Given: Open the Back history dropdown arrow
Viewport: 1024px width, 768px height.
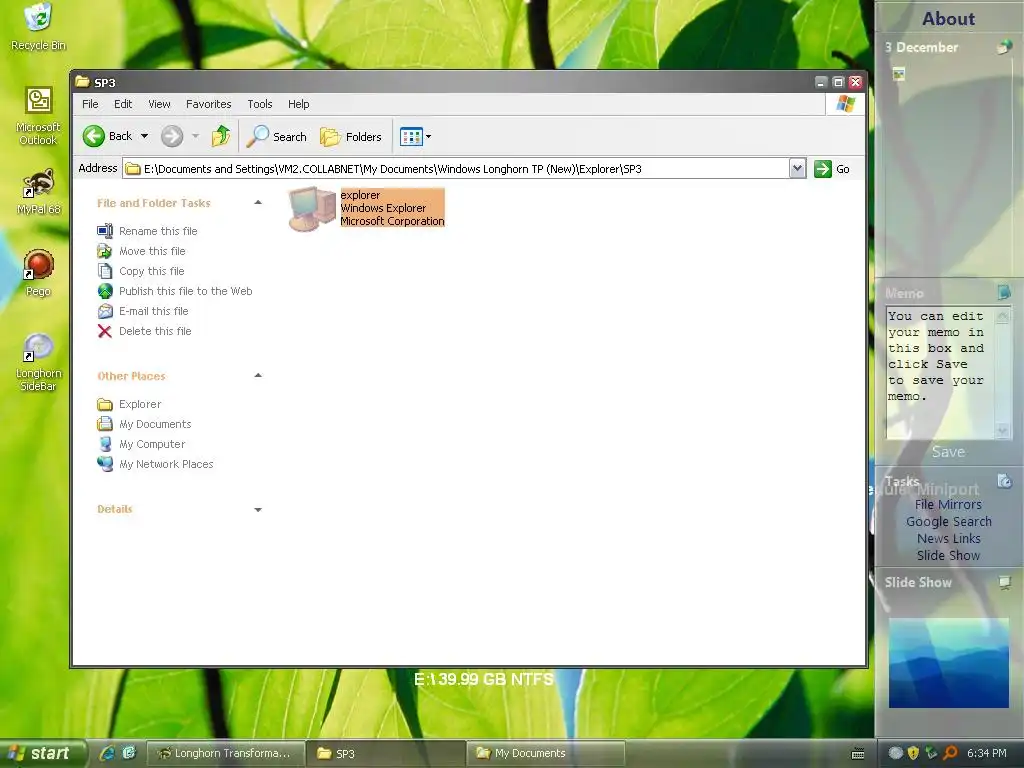Looking at the screenshot, I should [x=144, y=136].
